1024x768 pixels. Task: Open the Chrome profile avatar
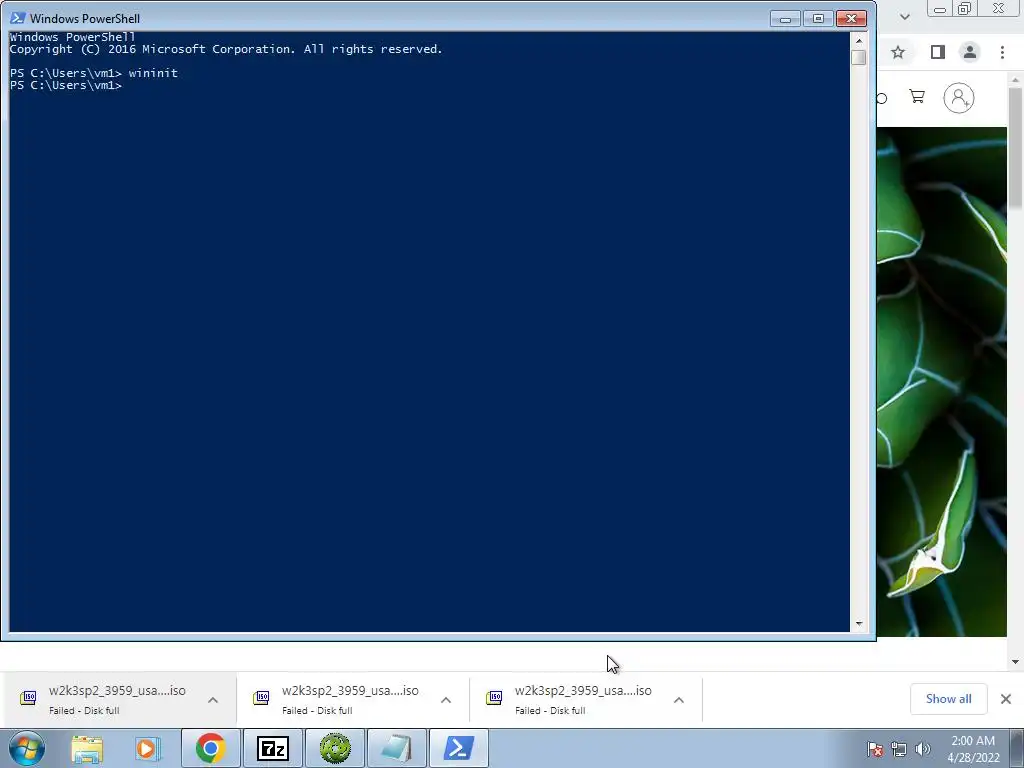(x=970, y=52)
